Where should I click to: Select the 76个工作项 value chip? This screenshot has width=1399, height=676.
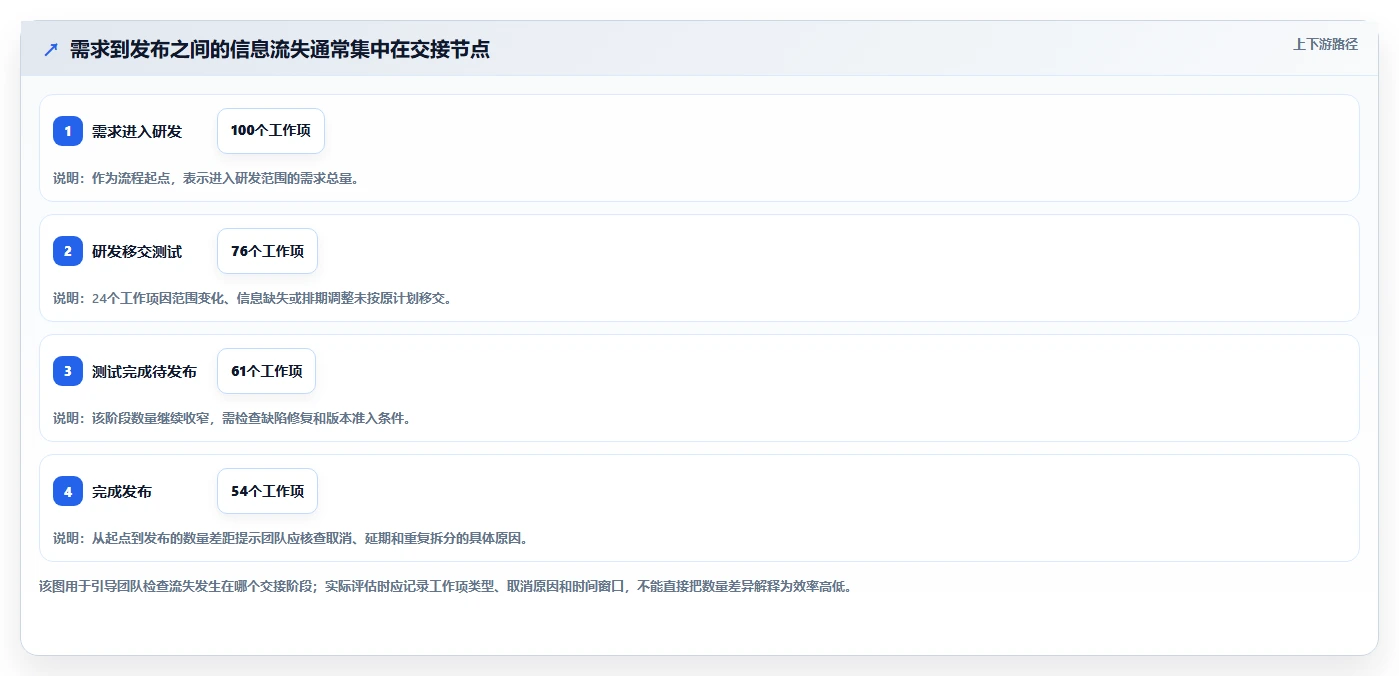(x=267, y=251)
